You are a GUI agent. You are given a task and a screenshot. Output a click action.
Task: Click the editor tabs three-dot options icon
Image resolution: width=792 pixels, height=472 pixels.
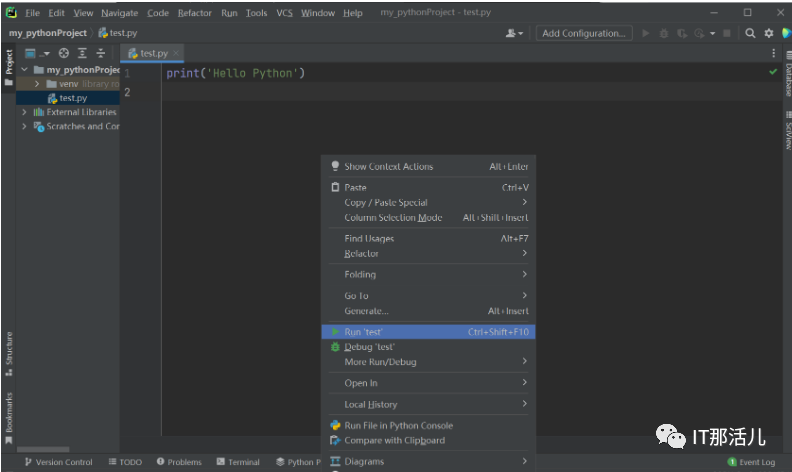(773, 53)
